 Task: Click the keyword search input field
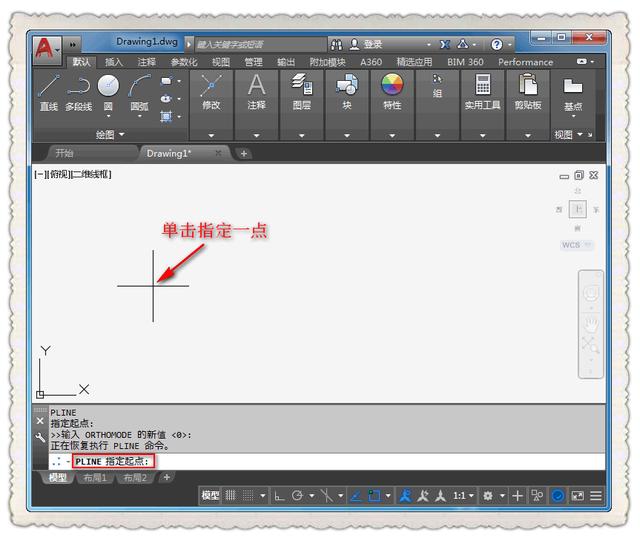coord(261,44)
